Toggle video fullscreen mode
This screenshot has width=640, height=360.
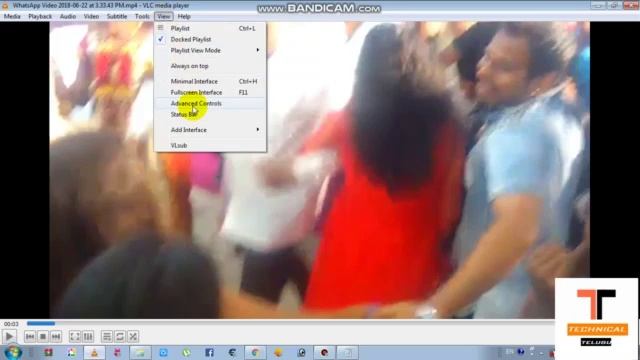(x=75, y=336)
